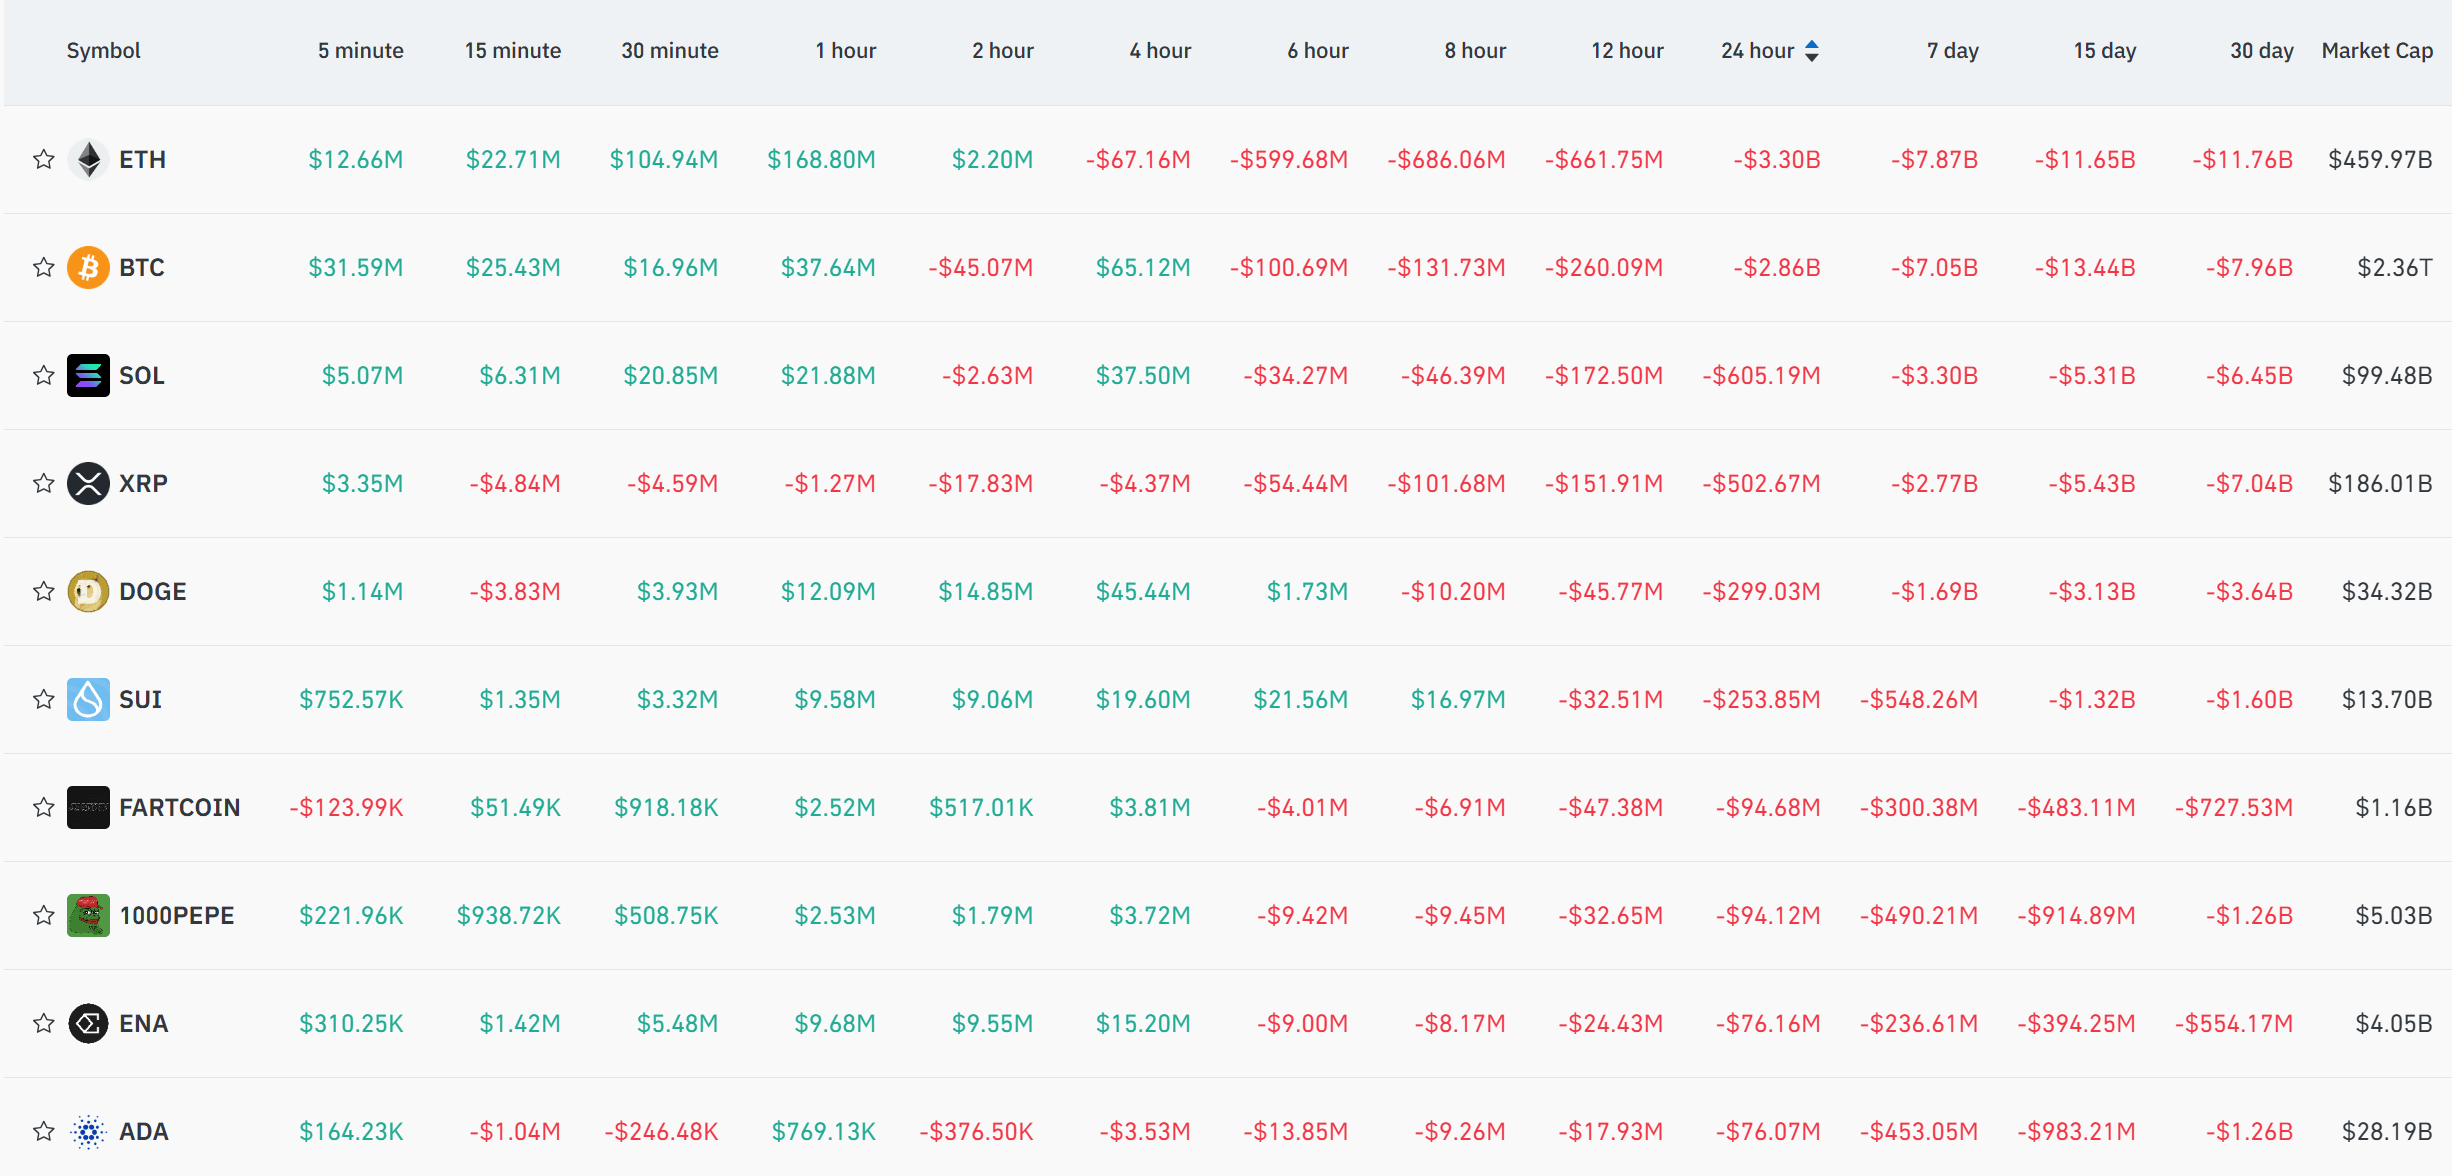Screen dimensions: 2452x1176
Task: Open the FARTCOIN symbol link
Action: 179,807
